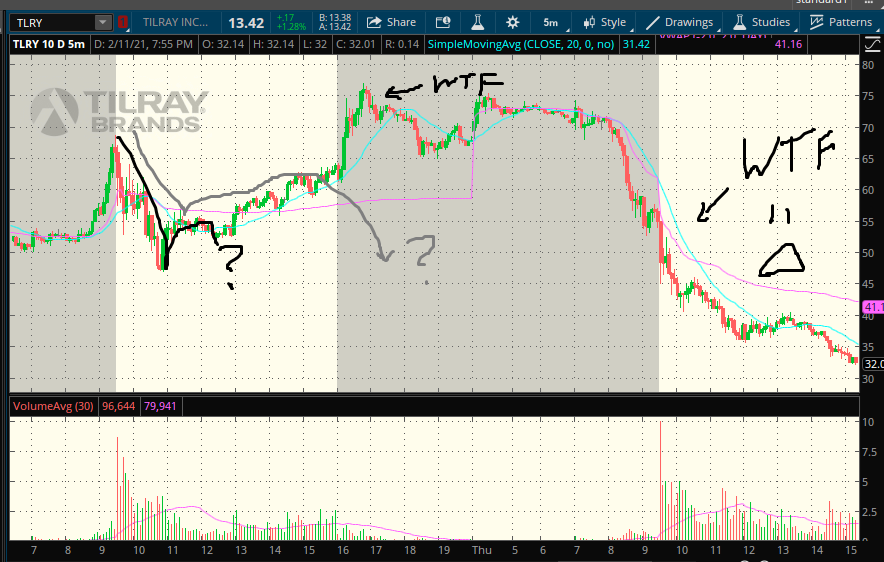Click the TLRY 10 D 5m chart label

(48, 44)
